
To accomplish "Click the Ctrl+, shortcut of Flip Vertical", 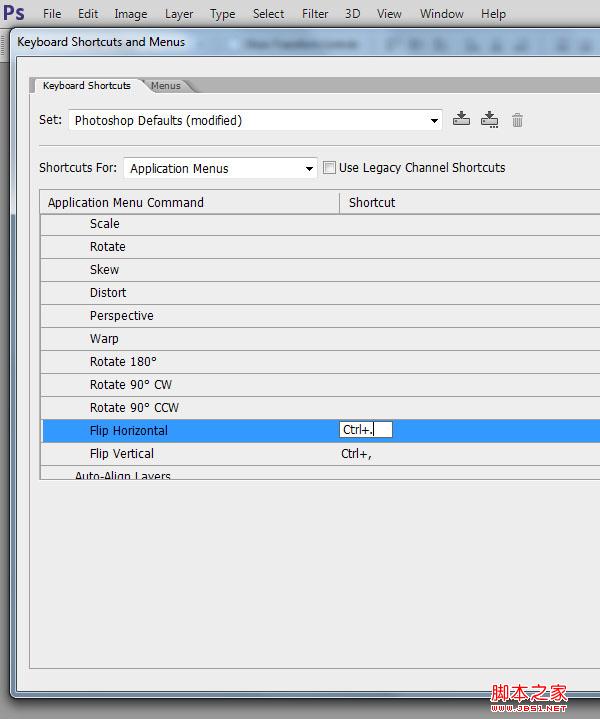I will coord(356,454).
